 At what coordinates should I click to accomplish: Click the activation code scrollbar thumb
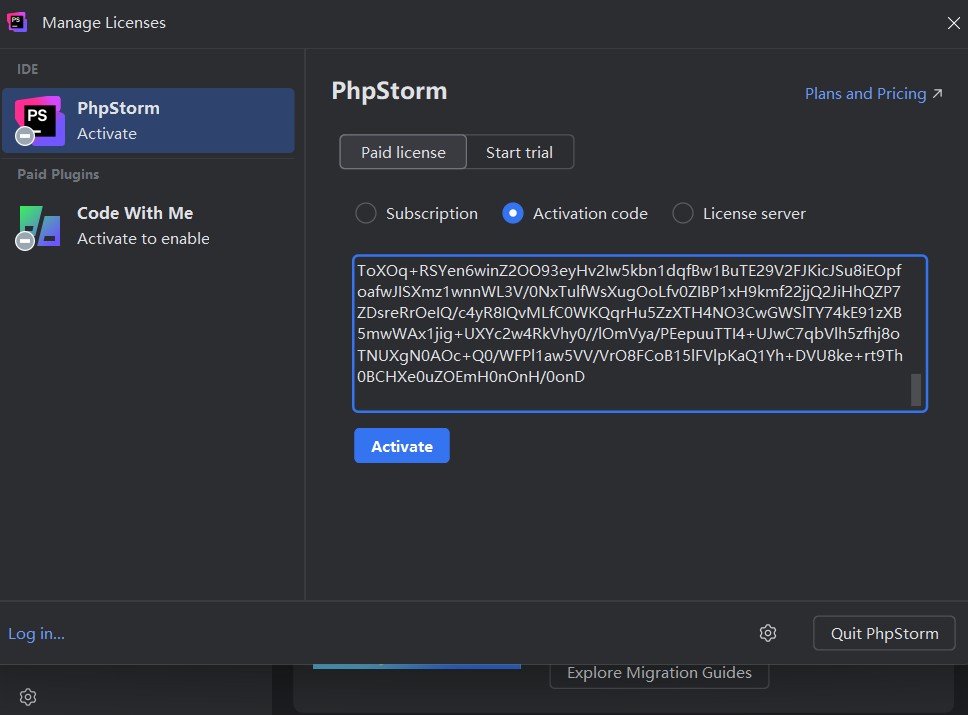click(x=916, y=390)
